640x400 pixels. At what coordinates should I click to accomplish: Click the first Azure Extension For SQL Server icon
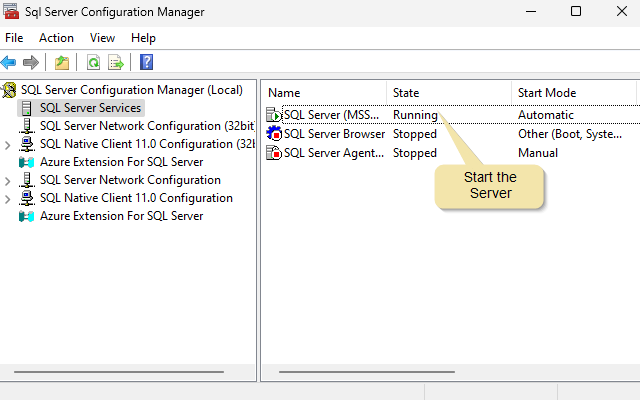point(27,162)
